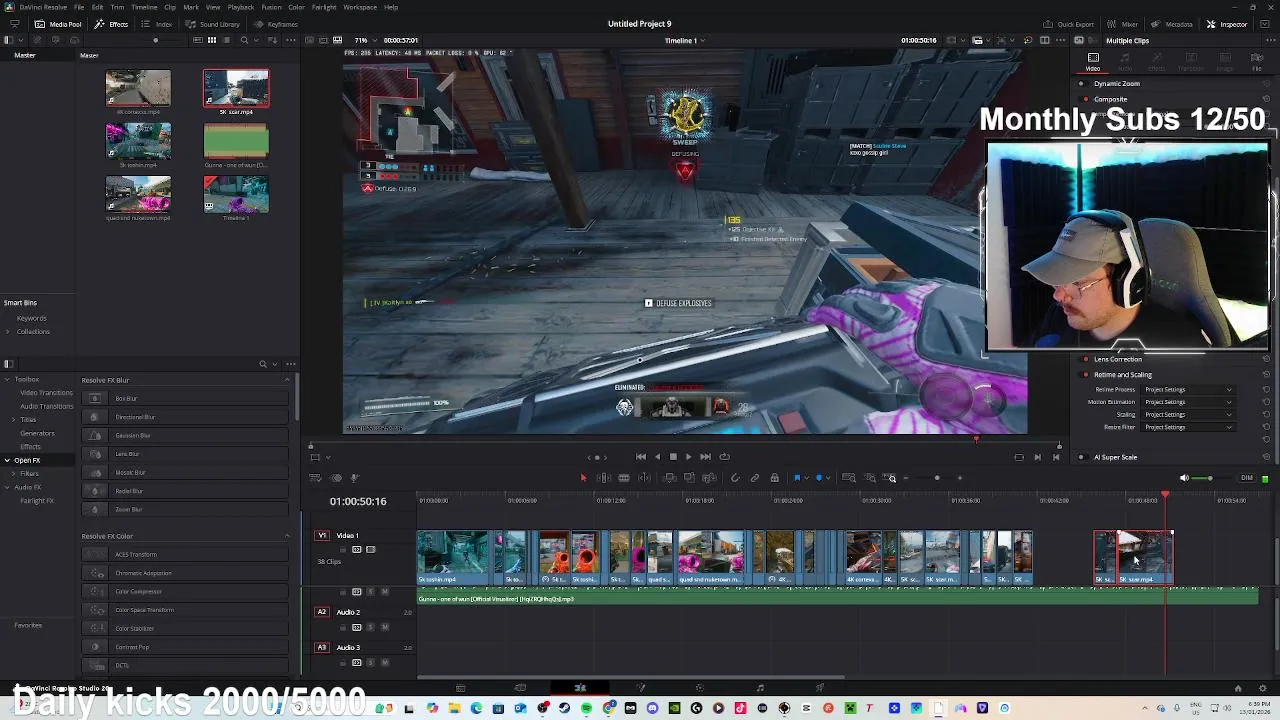The image size is (1280, 720).
Task: Adjust the timeline zoom slider
Action: (x=937, y=478)
